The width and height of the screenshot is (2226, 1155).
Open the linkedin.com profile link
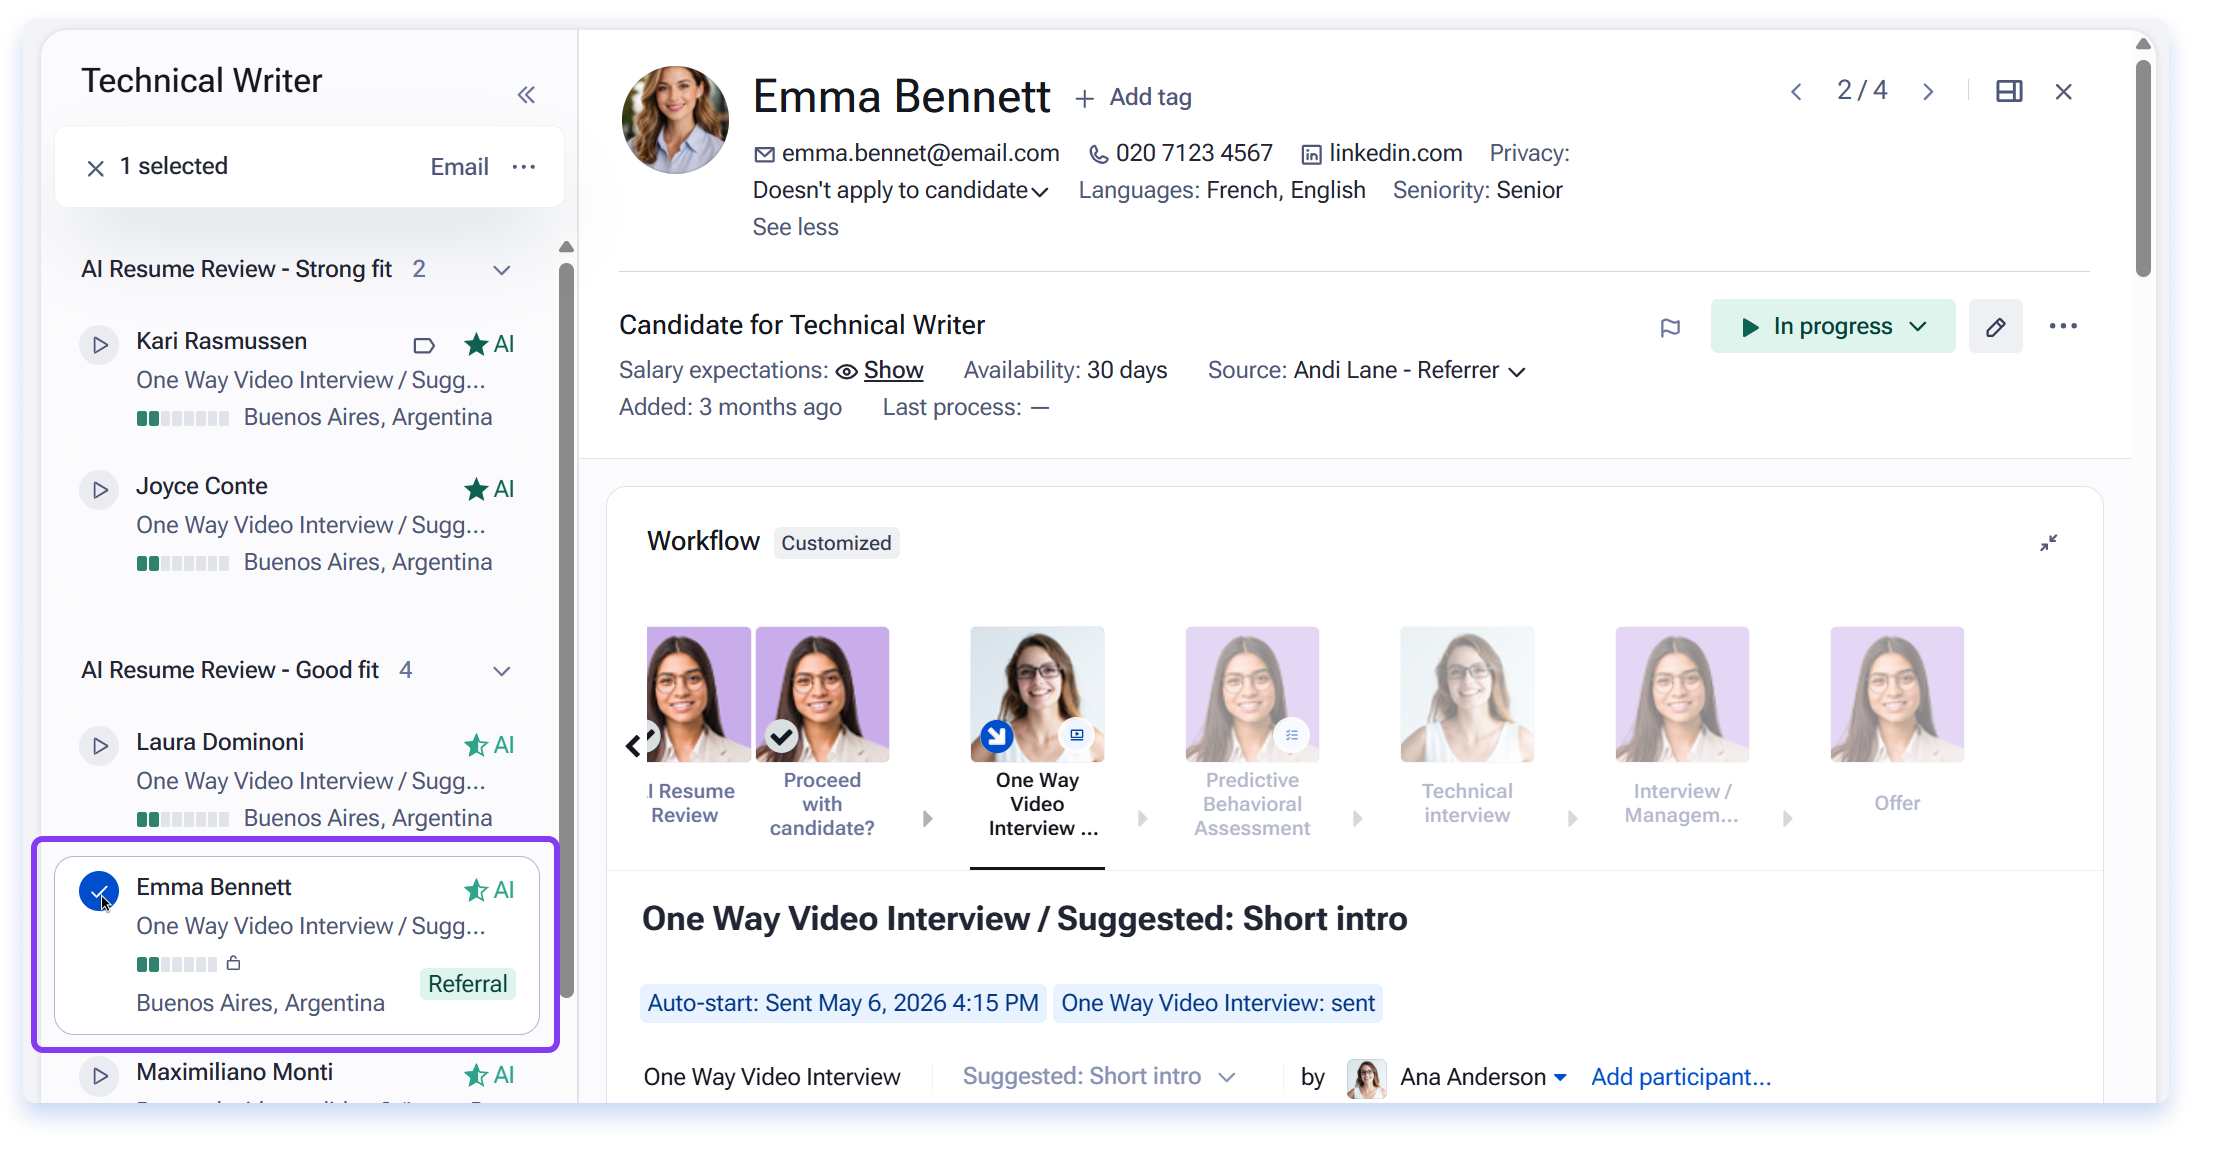click(x=1395, y=153)
